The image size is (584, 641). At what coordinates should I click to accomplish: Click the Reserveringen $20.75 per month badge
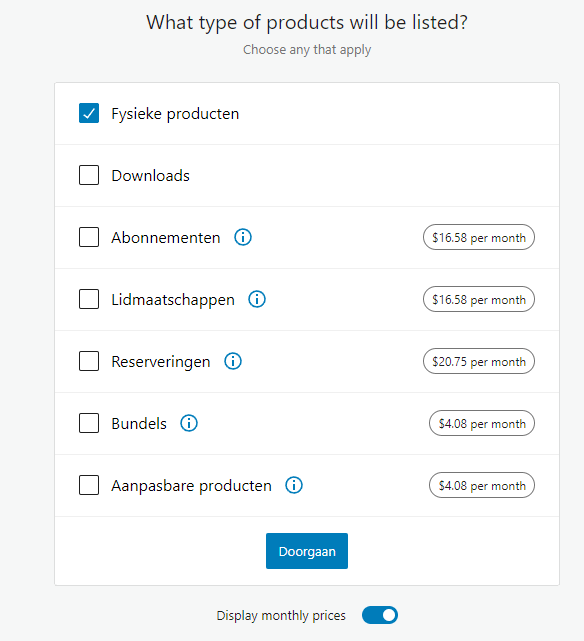pyautogui.click(x=479, y=361)
